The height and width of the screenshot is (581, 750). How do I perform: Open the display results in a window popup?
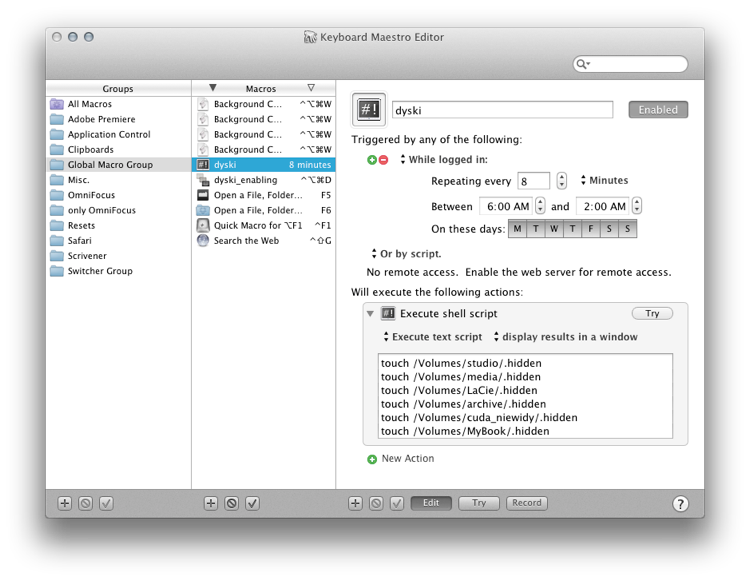(x=566, y=337)
